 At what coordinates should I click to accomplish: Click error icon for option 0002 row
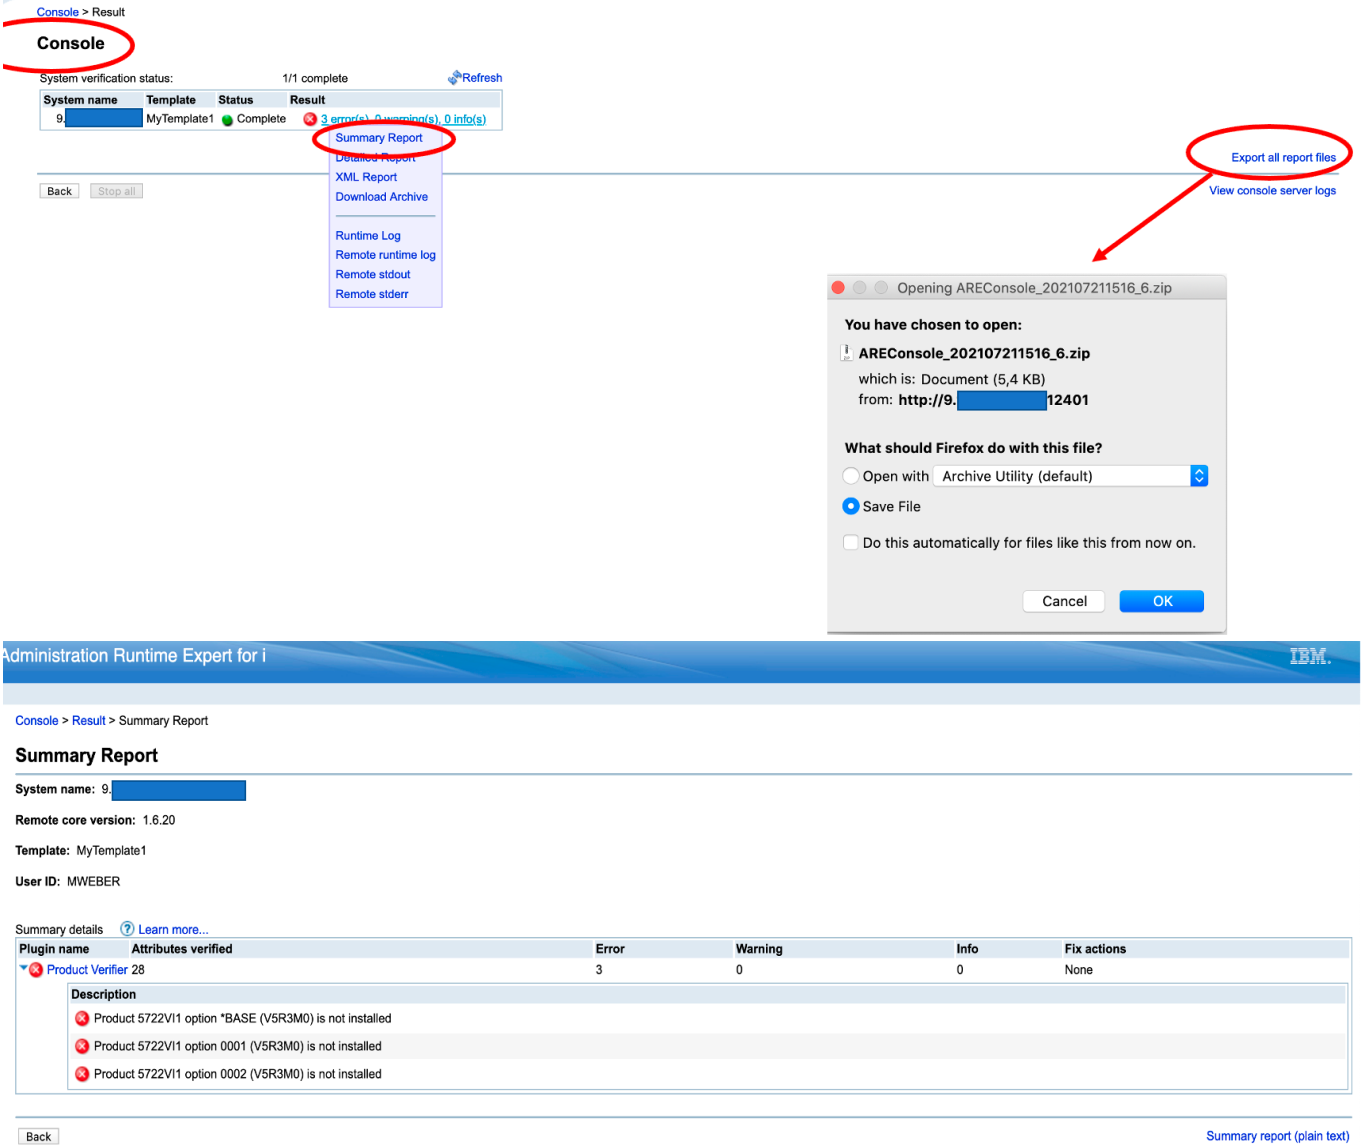pos(82,1074)
